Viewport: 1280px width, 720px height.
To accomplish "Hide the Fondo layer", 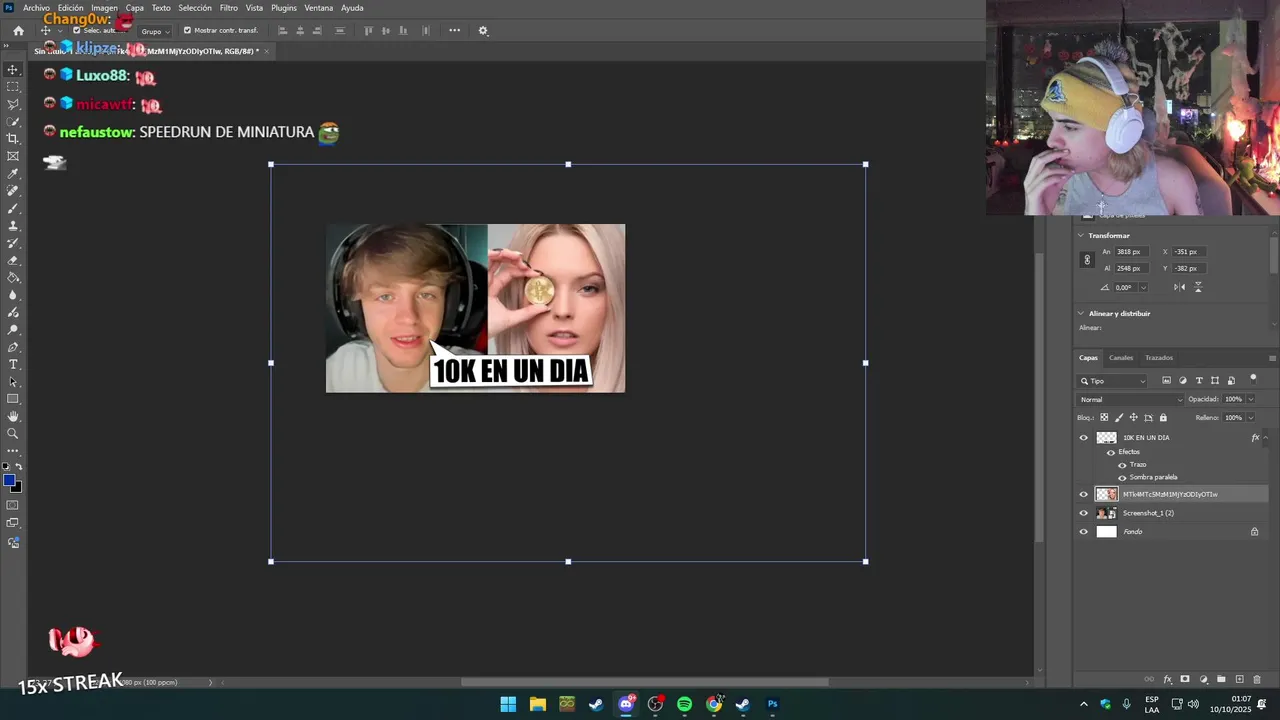I will point(1083,532).
